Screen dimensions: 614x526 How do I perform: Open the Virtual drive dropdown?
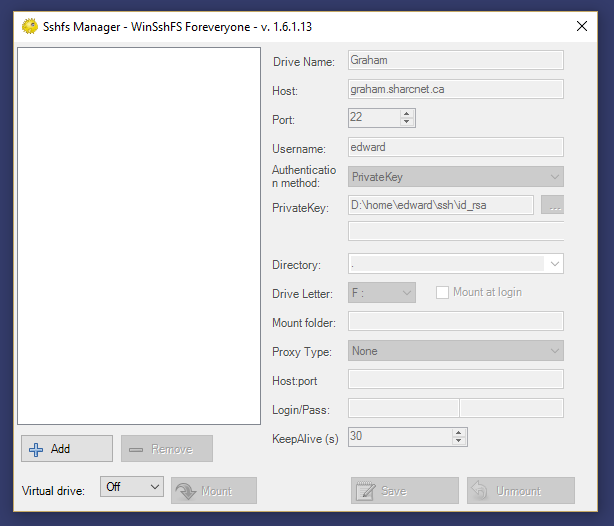[132, 486]
